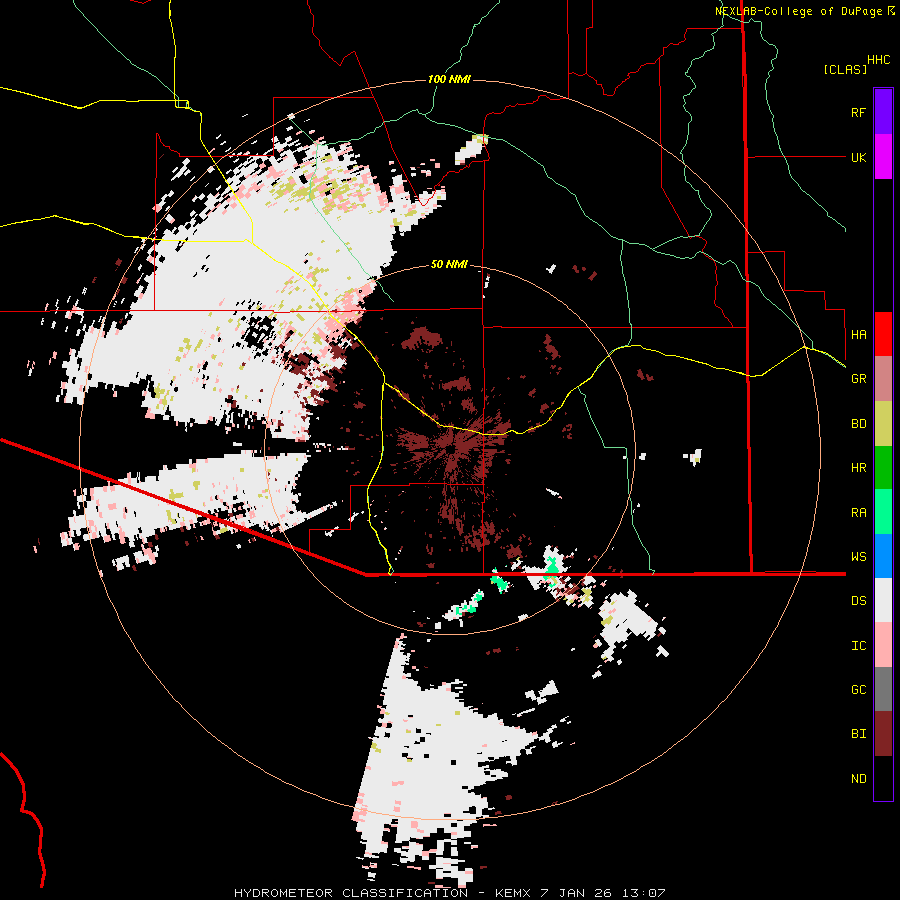Click the [CLAS] legend header
This screenshot has height=900, width=900.
[x=845, y=69]
